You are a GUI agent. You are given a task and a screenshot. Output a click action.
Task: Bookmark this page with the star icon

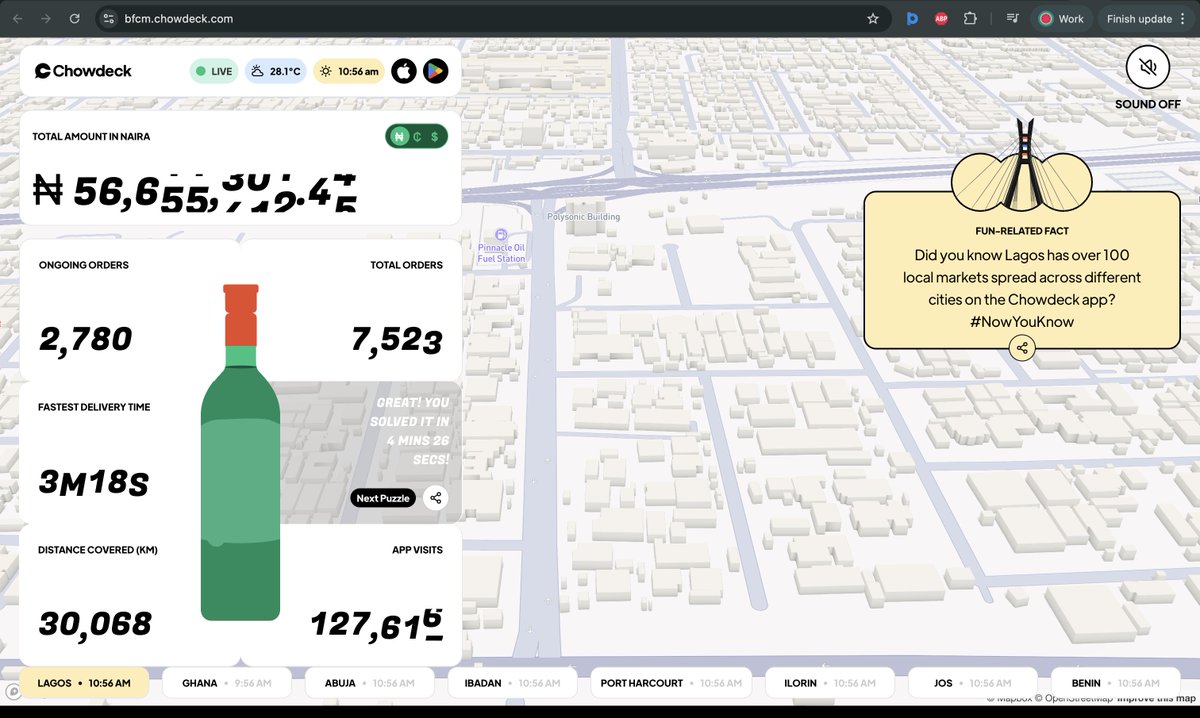click(x=873, y=18)
